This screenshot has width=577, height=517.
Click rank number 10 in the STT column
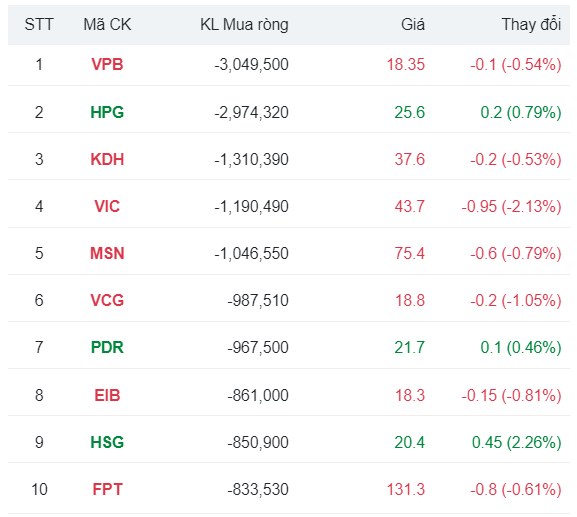[x=39, y=489]
